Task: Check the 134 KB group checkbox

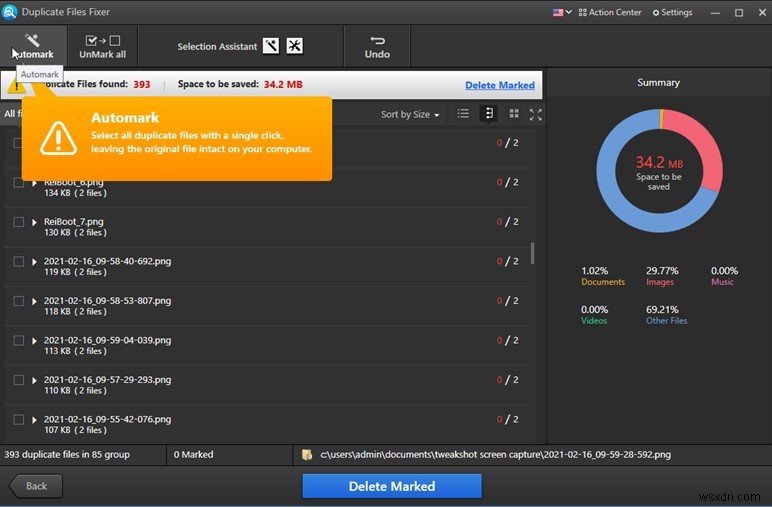Action: click(x=19, y=183)
